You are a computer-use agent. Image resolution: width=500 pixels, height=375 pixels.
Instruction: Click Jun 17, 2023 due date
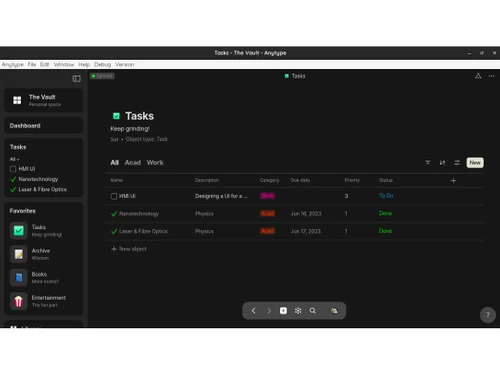[306, 231]
